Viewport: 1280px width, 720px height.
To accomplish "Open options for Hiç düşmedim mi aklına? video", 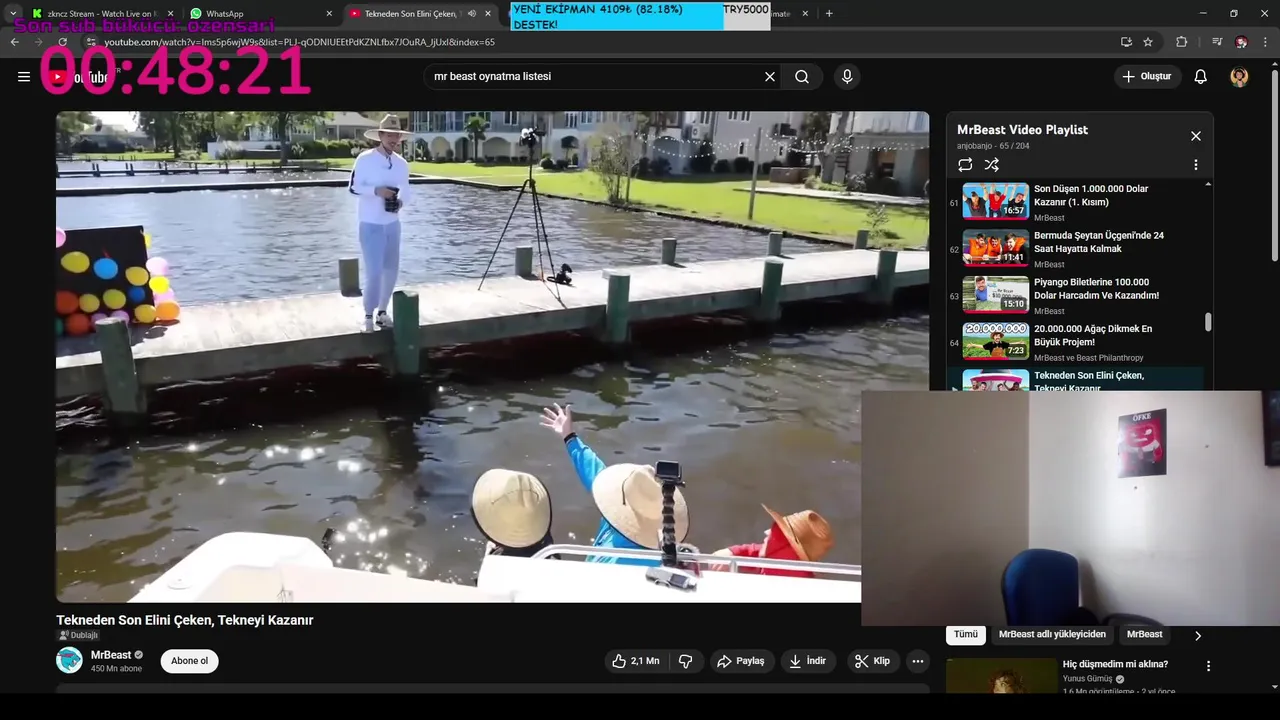I will 1208,666.
